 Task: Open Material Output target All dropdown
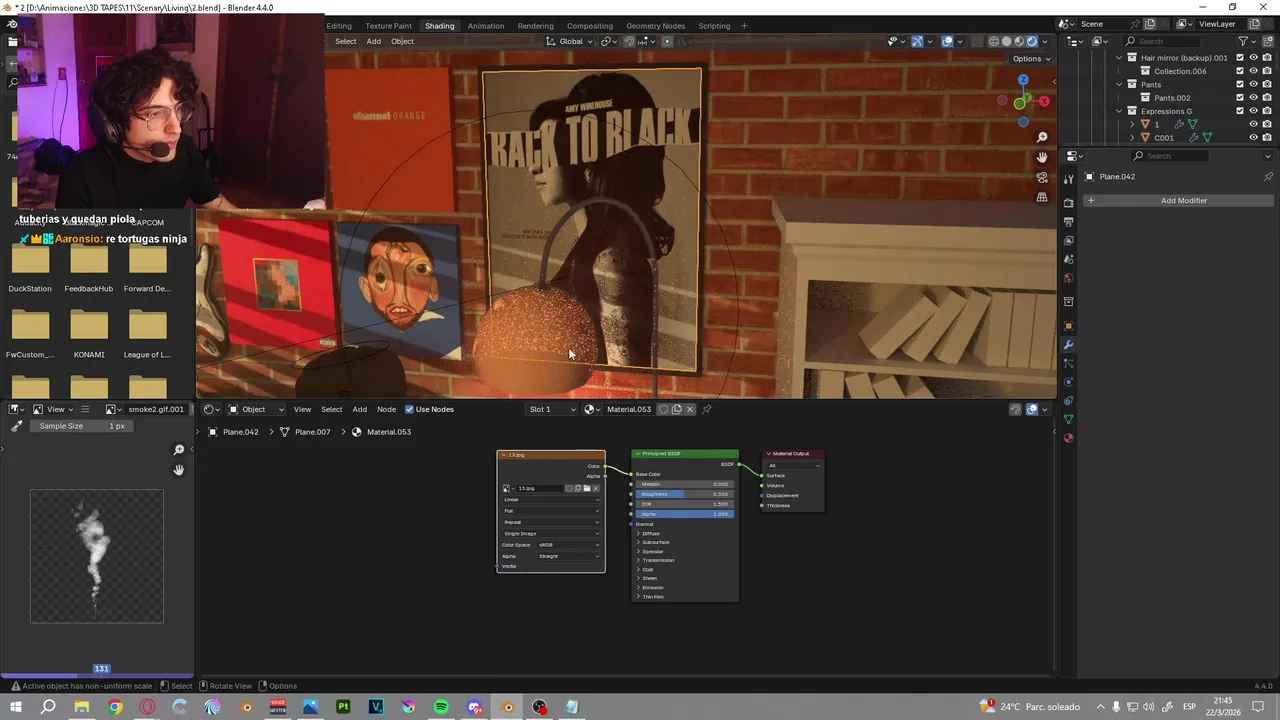[x=794, y=465]
